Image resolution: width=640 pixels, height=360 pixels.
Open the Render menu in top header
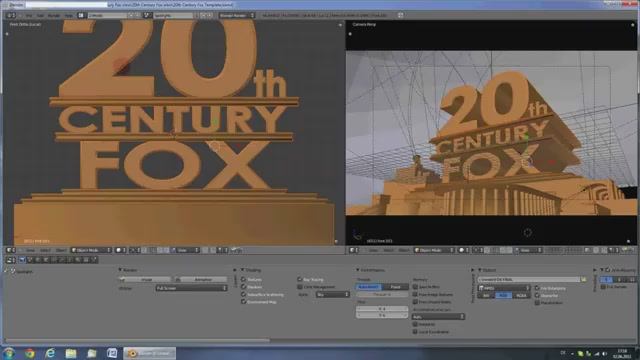tap(54, 15)
